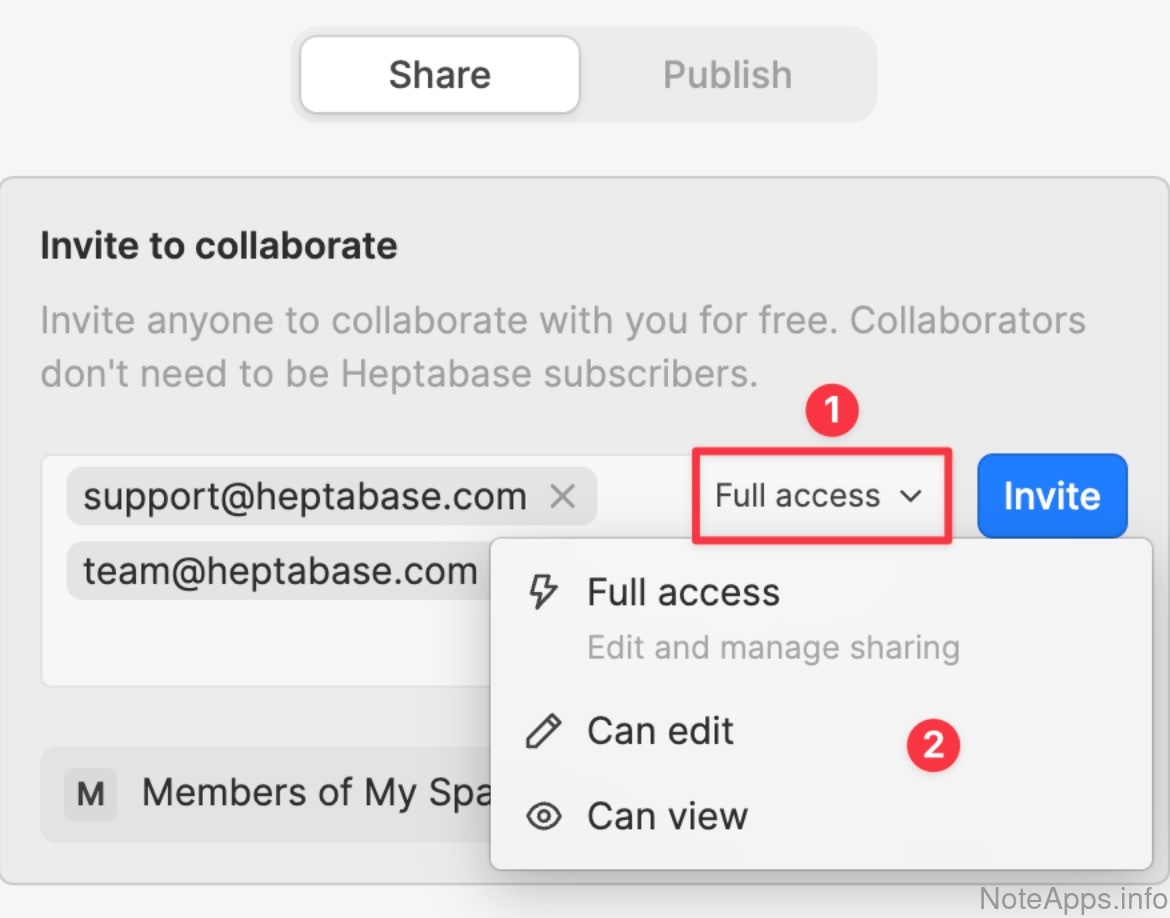
Task: Select Can edit permission option
Action: (x=660, y=731)
